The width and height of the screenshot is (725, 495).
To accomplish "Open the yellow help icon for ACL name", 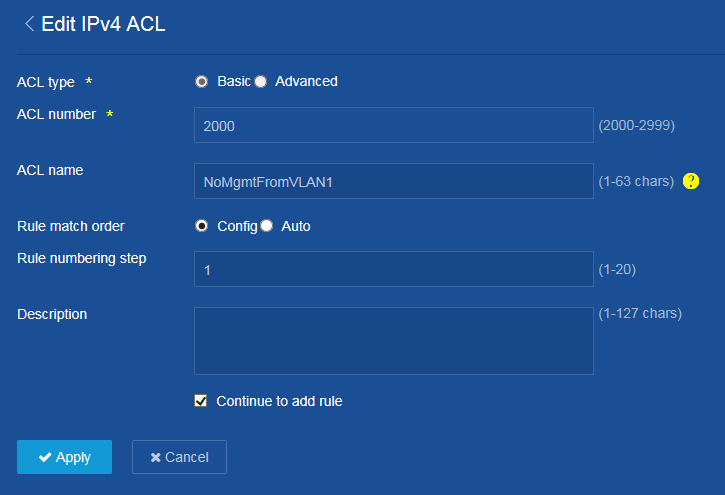I will (691, 181).
